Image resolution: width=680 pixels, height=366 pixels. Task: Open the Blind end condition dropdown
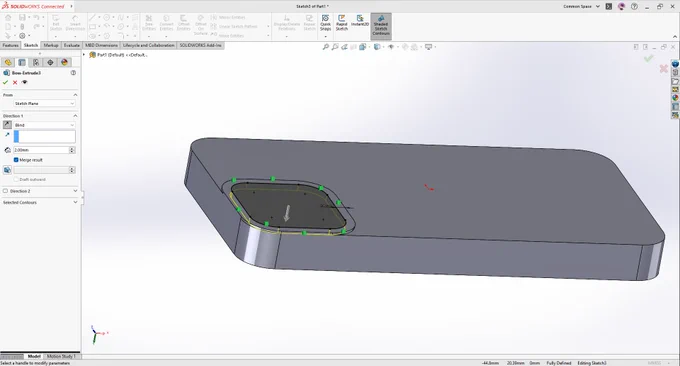pos(44,125)
